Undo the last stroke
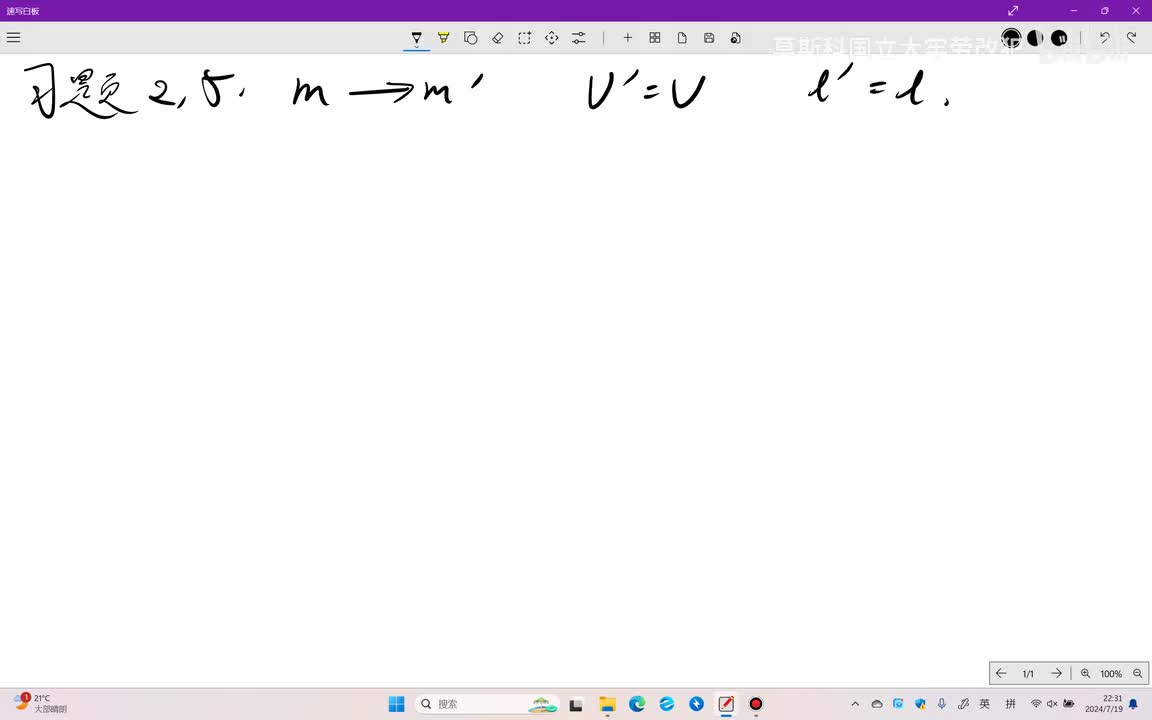 pos(1104,37)
